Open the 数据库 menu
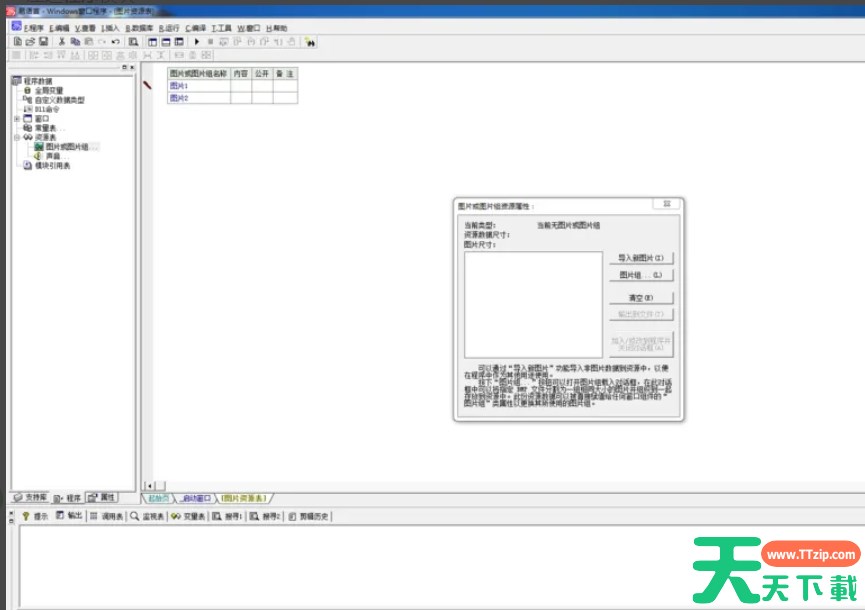Image resolution: width=865 pixels, height=610 pixels. click(x=138, y=28)
